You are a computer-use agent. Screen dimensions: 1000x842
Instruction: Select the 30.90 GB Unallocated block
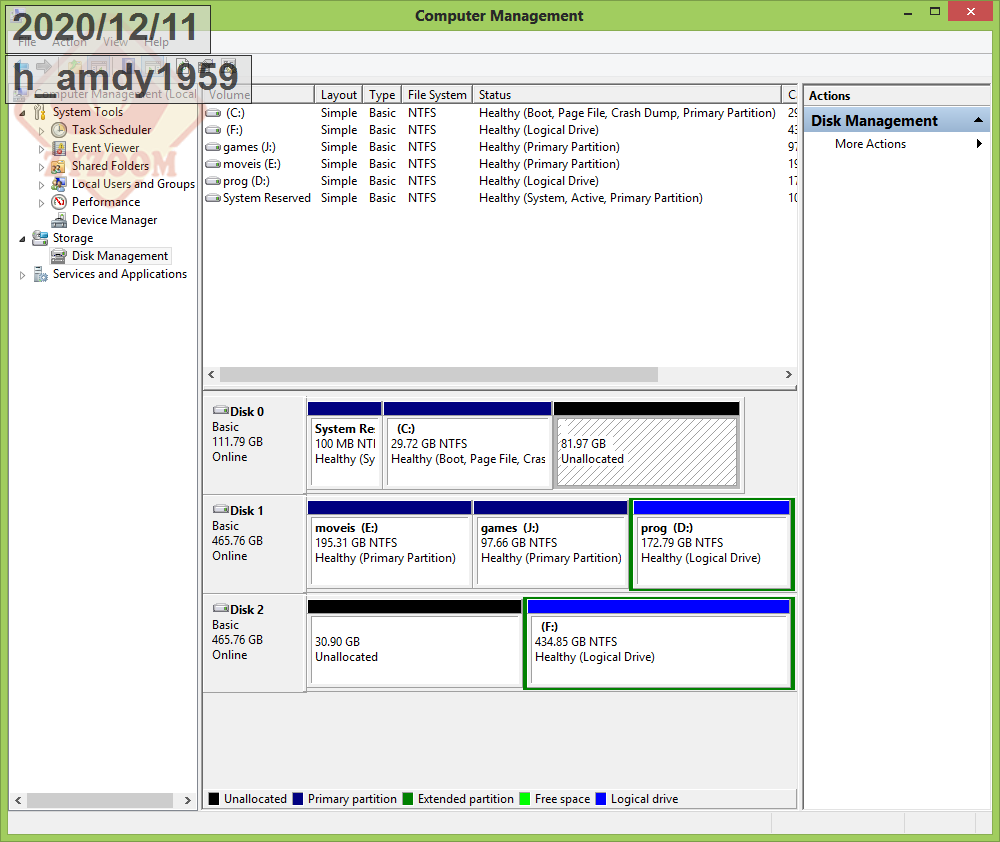click(415, 643)
